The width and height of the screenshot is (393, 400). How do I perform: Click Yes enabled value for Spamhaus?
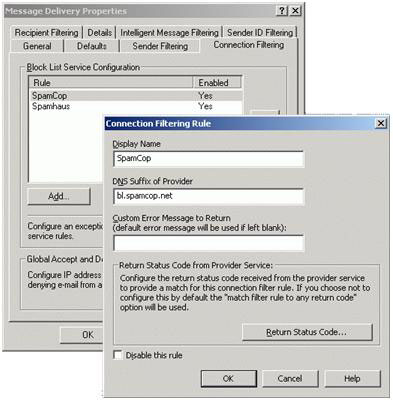(x=205, y=106)
